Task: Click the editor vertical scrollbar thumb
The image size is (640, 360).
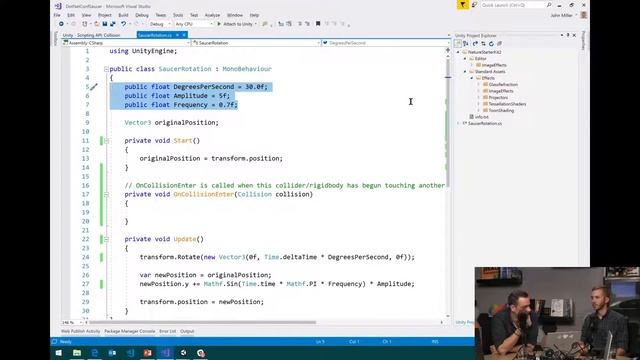Action: [x=448, y=122]
